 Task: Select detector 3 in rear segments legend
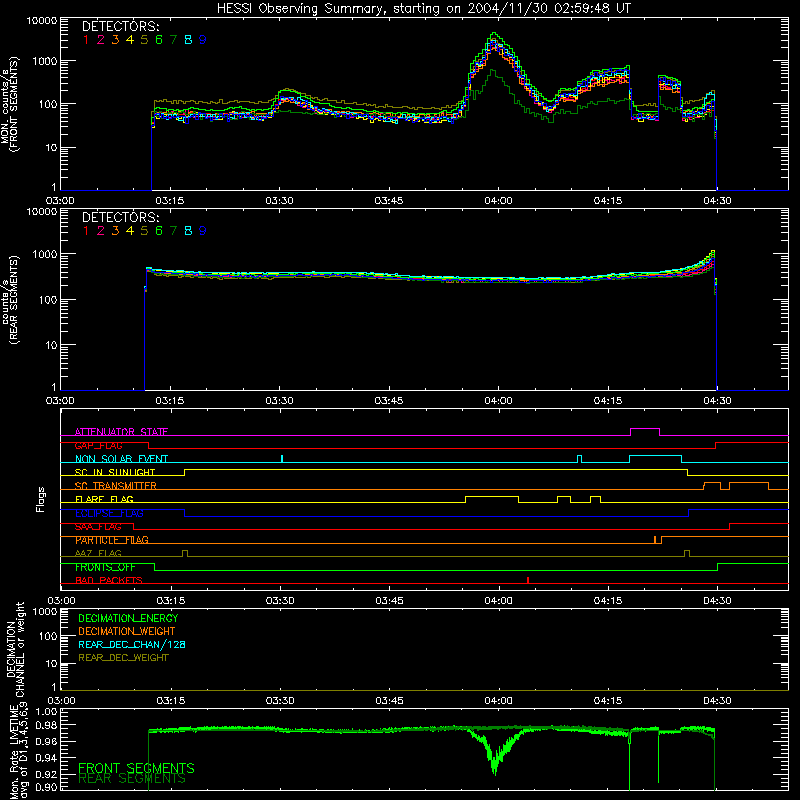(x=115, y=231)
